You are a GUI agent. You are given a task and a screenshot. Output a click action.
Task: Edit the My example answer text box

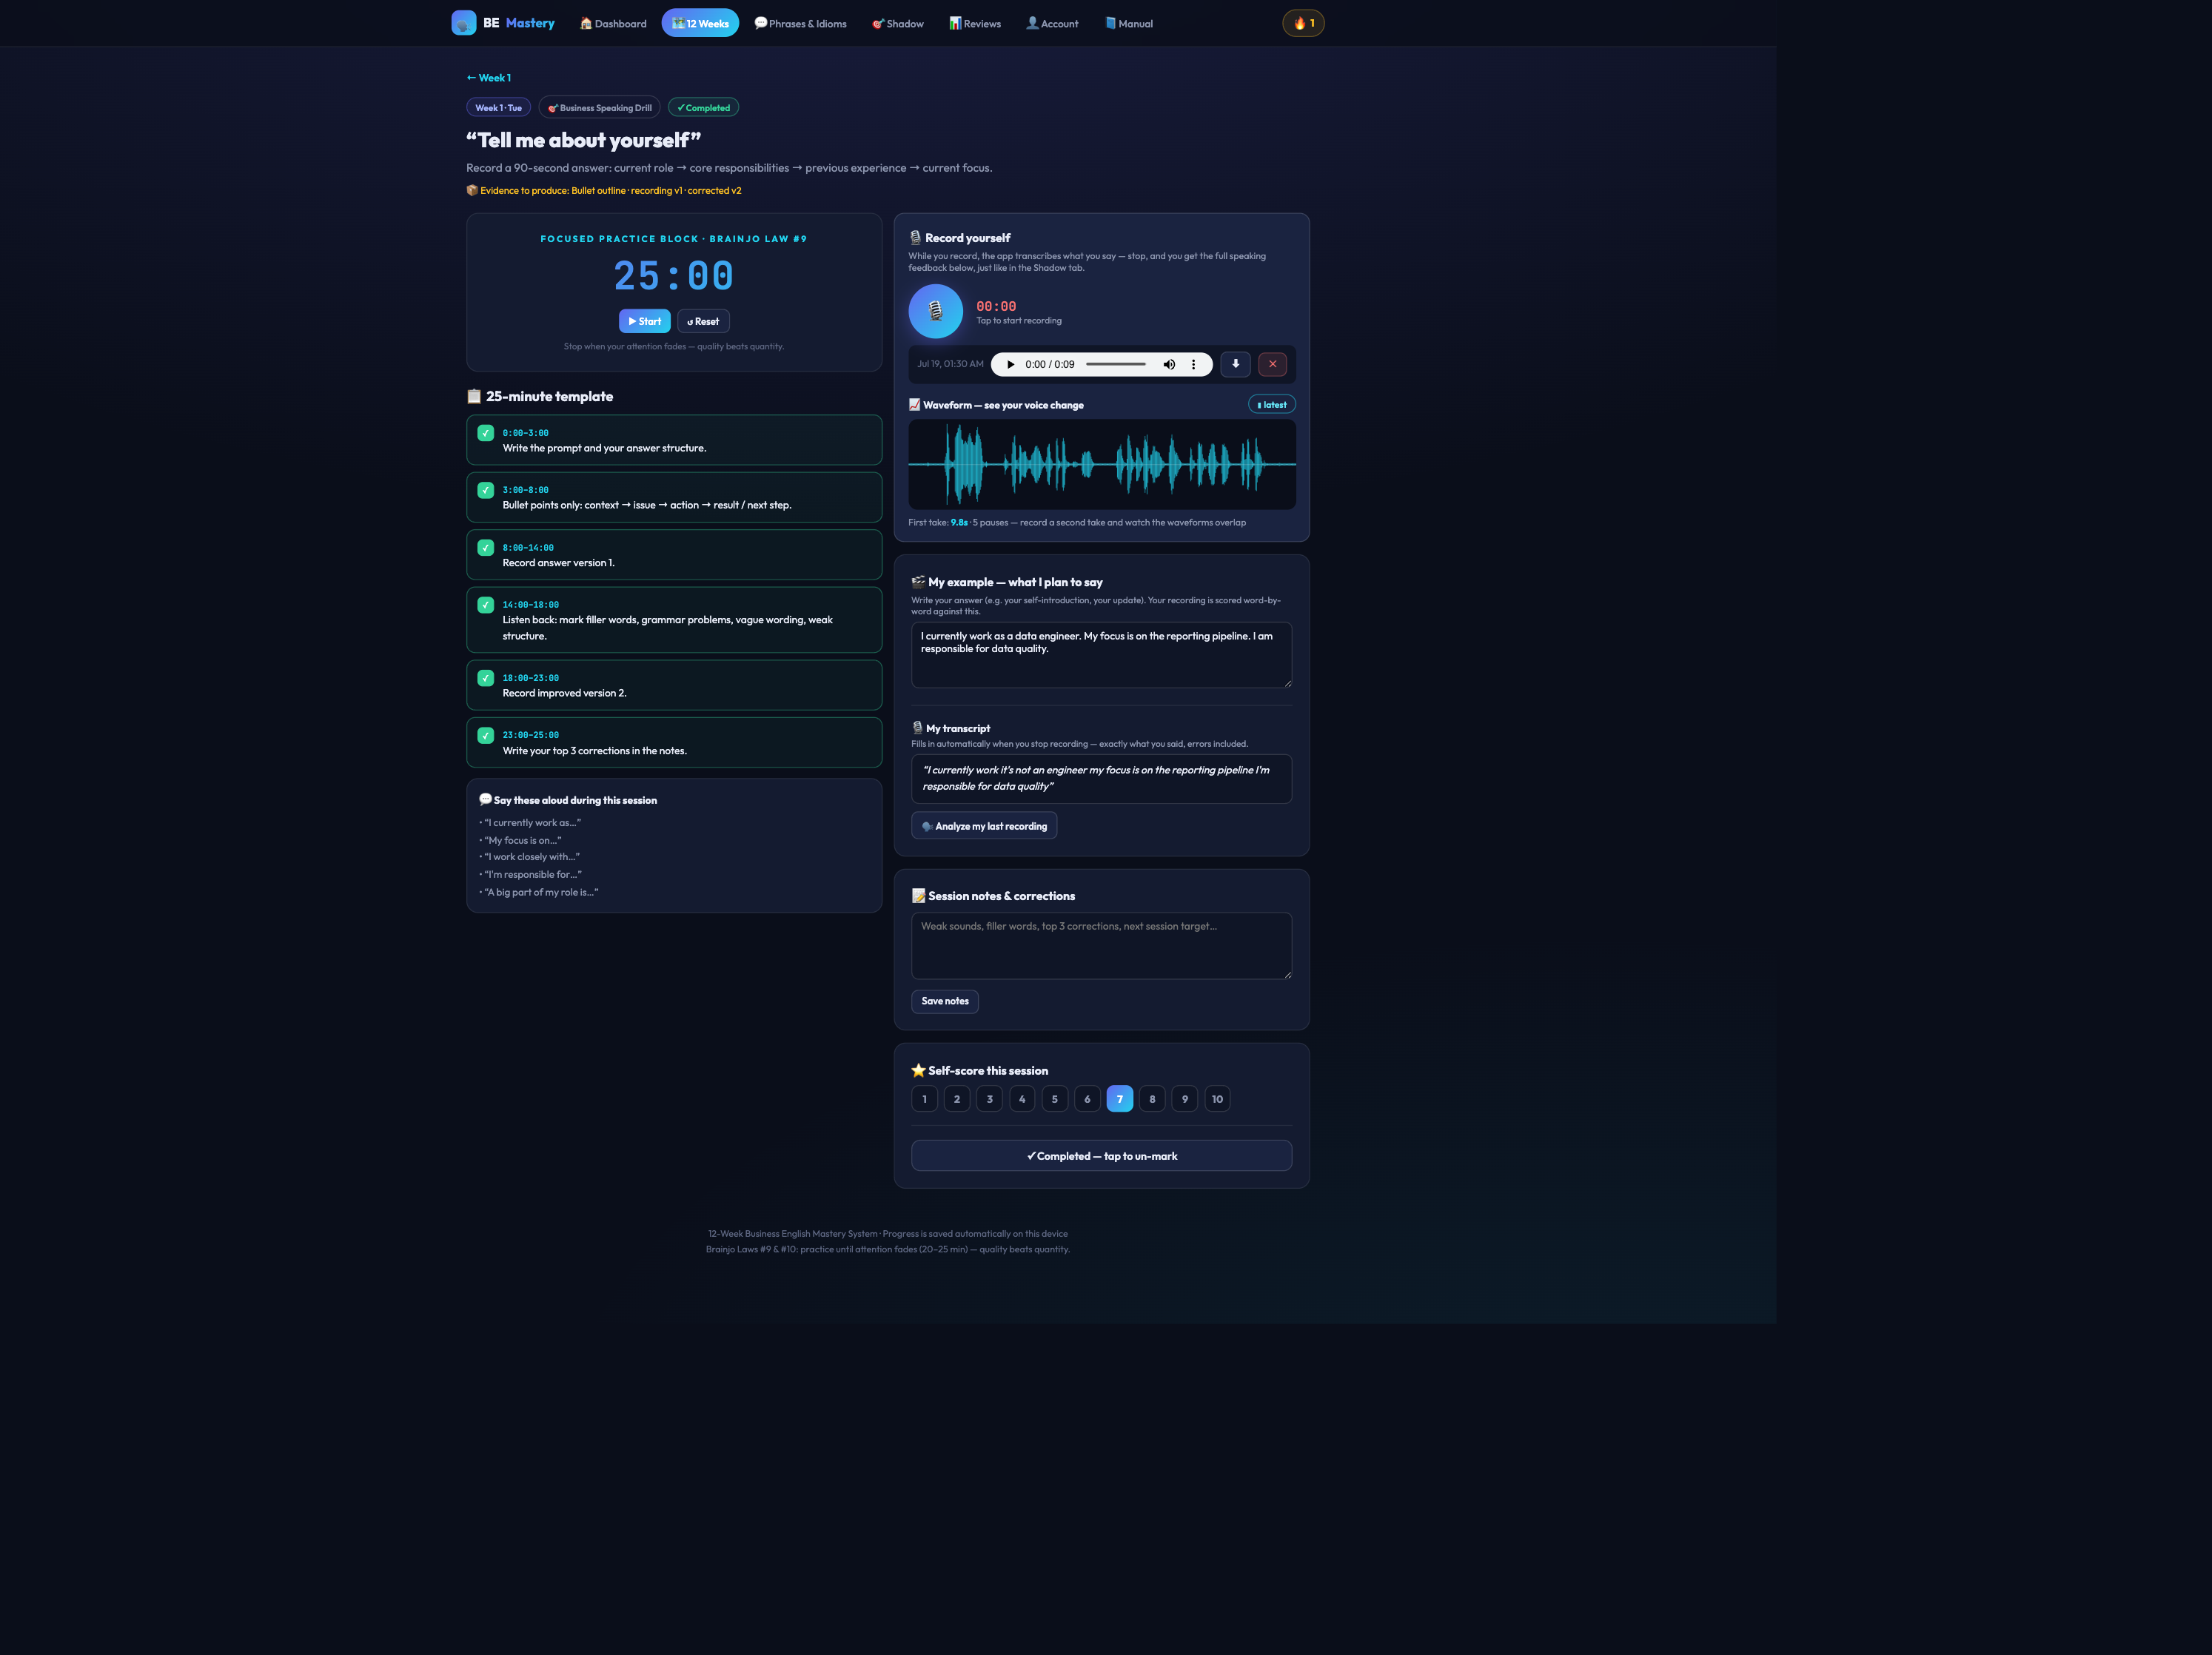pyautogui.click(x=1101, y=655)
